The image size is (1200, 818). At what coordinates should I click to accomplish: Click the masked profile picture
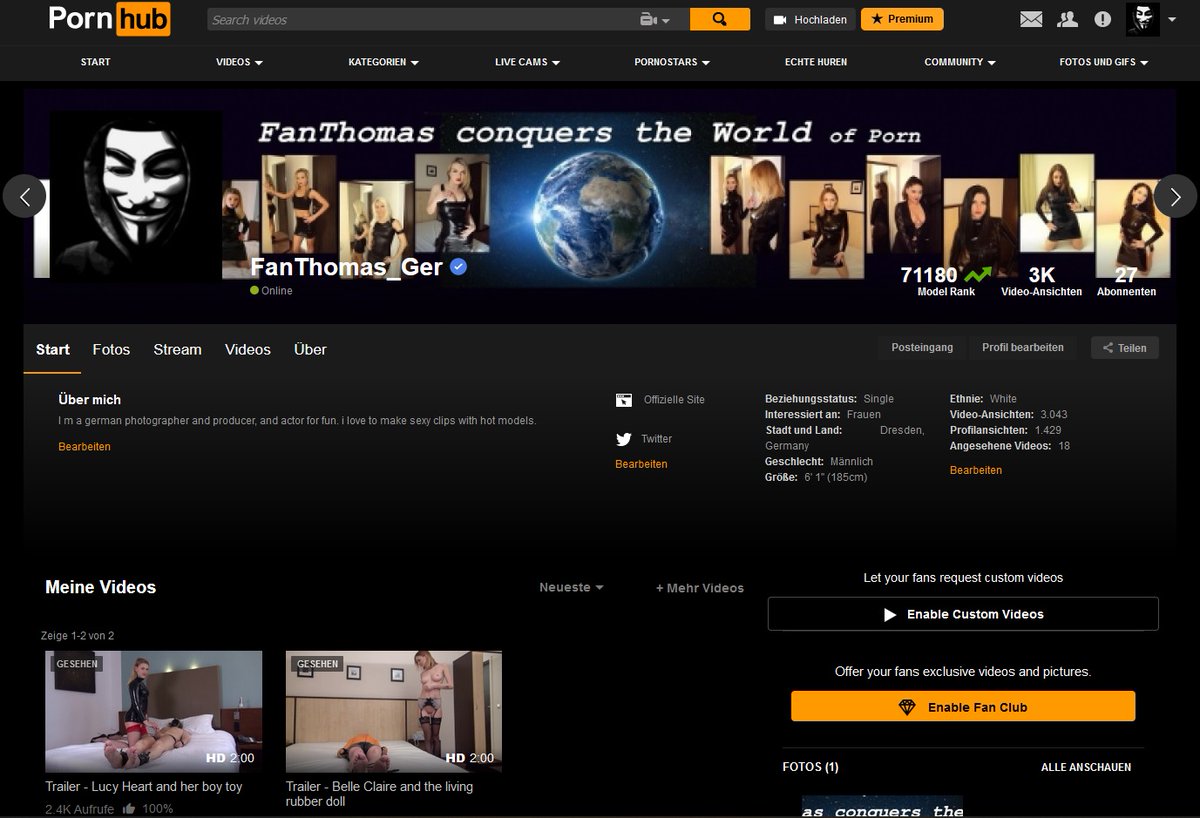[x=135, y=195]
